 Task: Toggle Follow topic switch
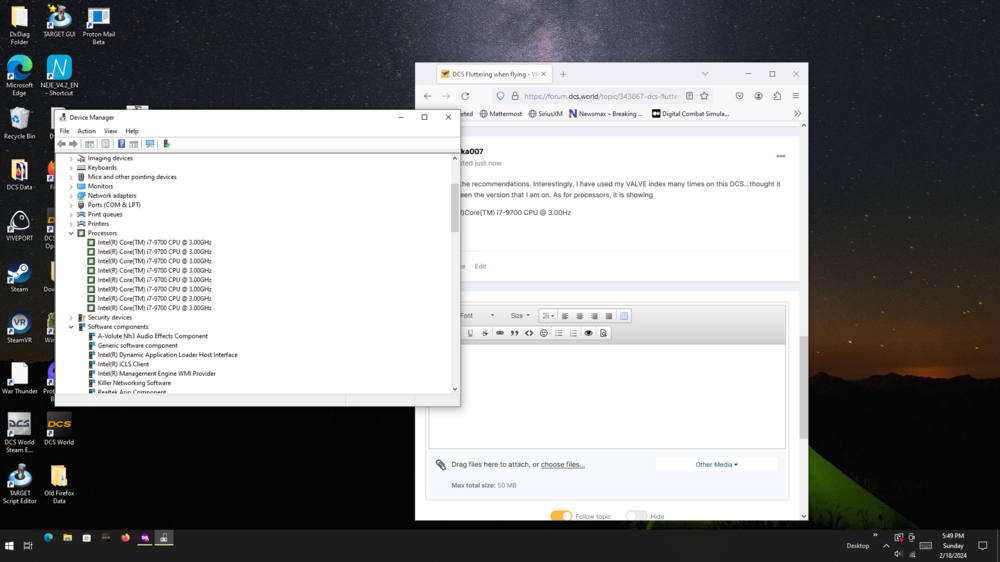coord(561,516)
